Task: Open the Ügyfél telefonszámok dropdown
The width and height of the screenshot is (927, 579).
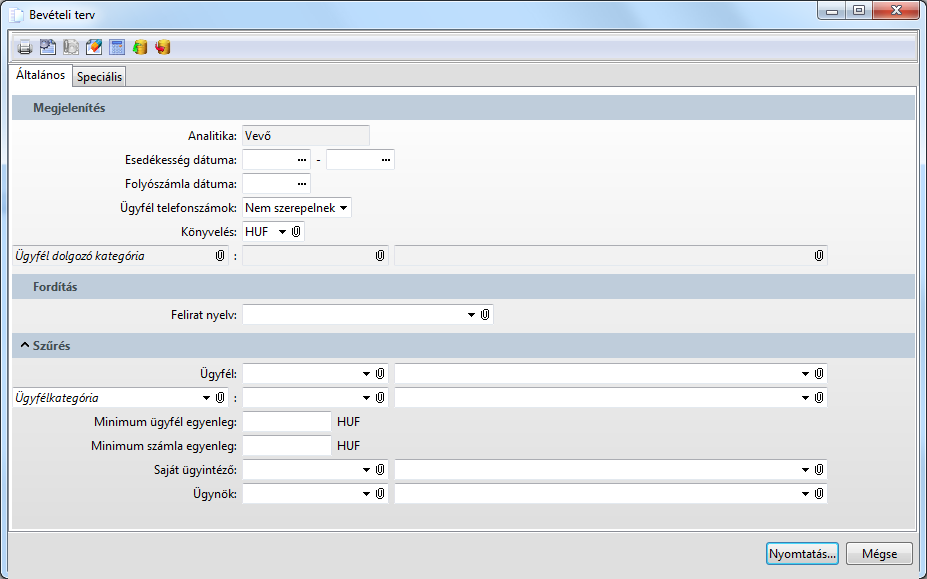Action: (343, 208)
